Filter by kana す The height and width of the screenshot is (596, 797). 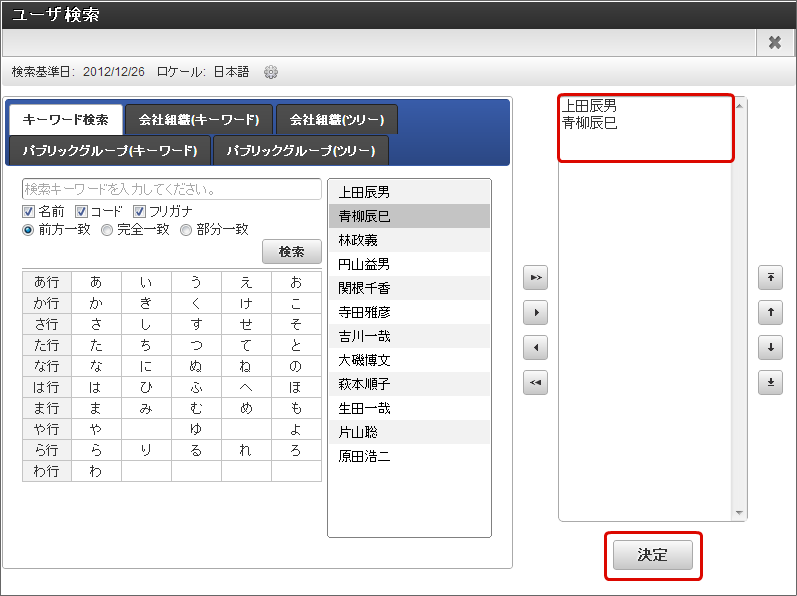[196, 324]
